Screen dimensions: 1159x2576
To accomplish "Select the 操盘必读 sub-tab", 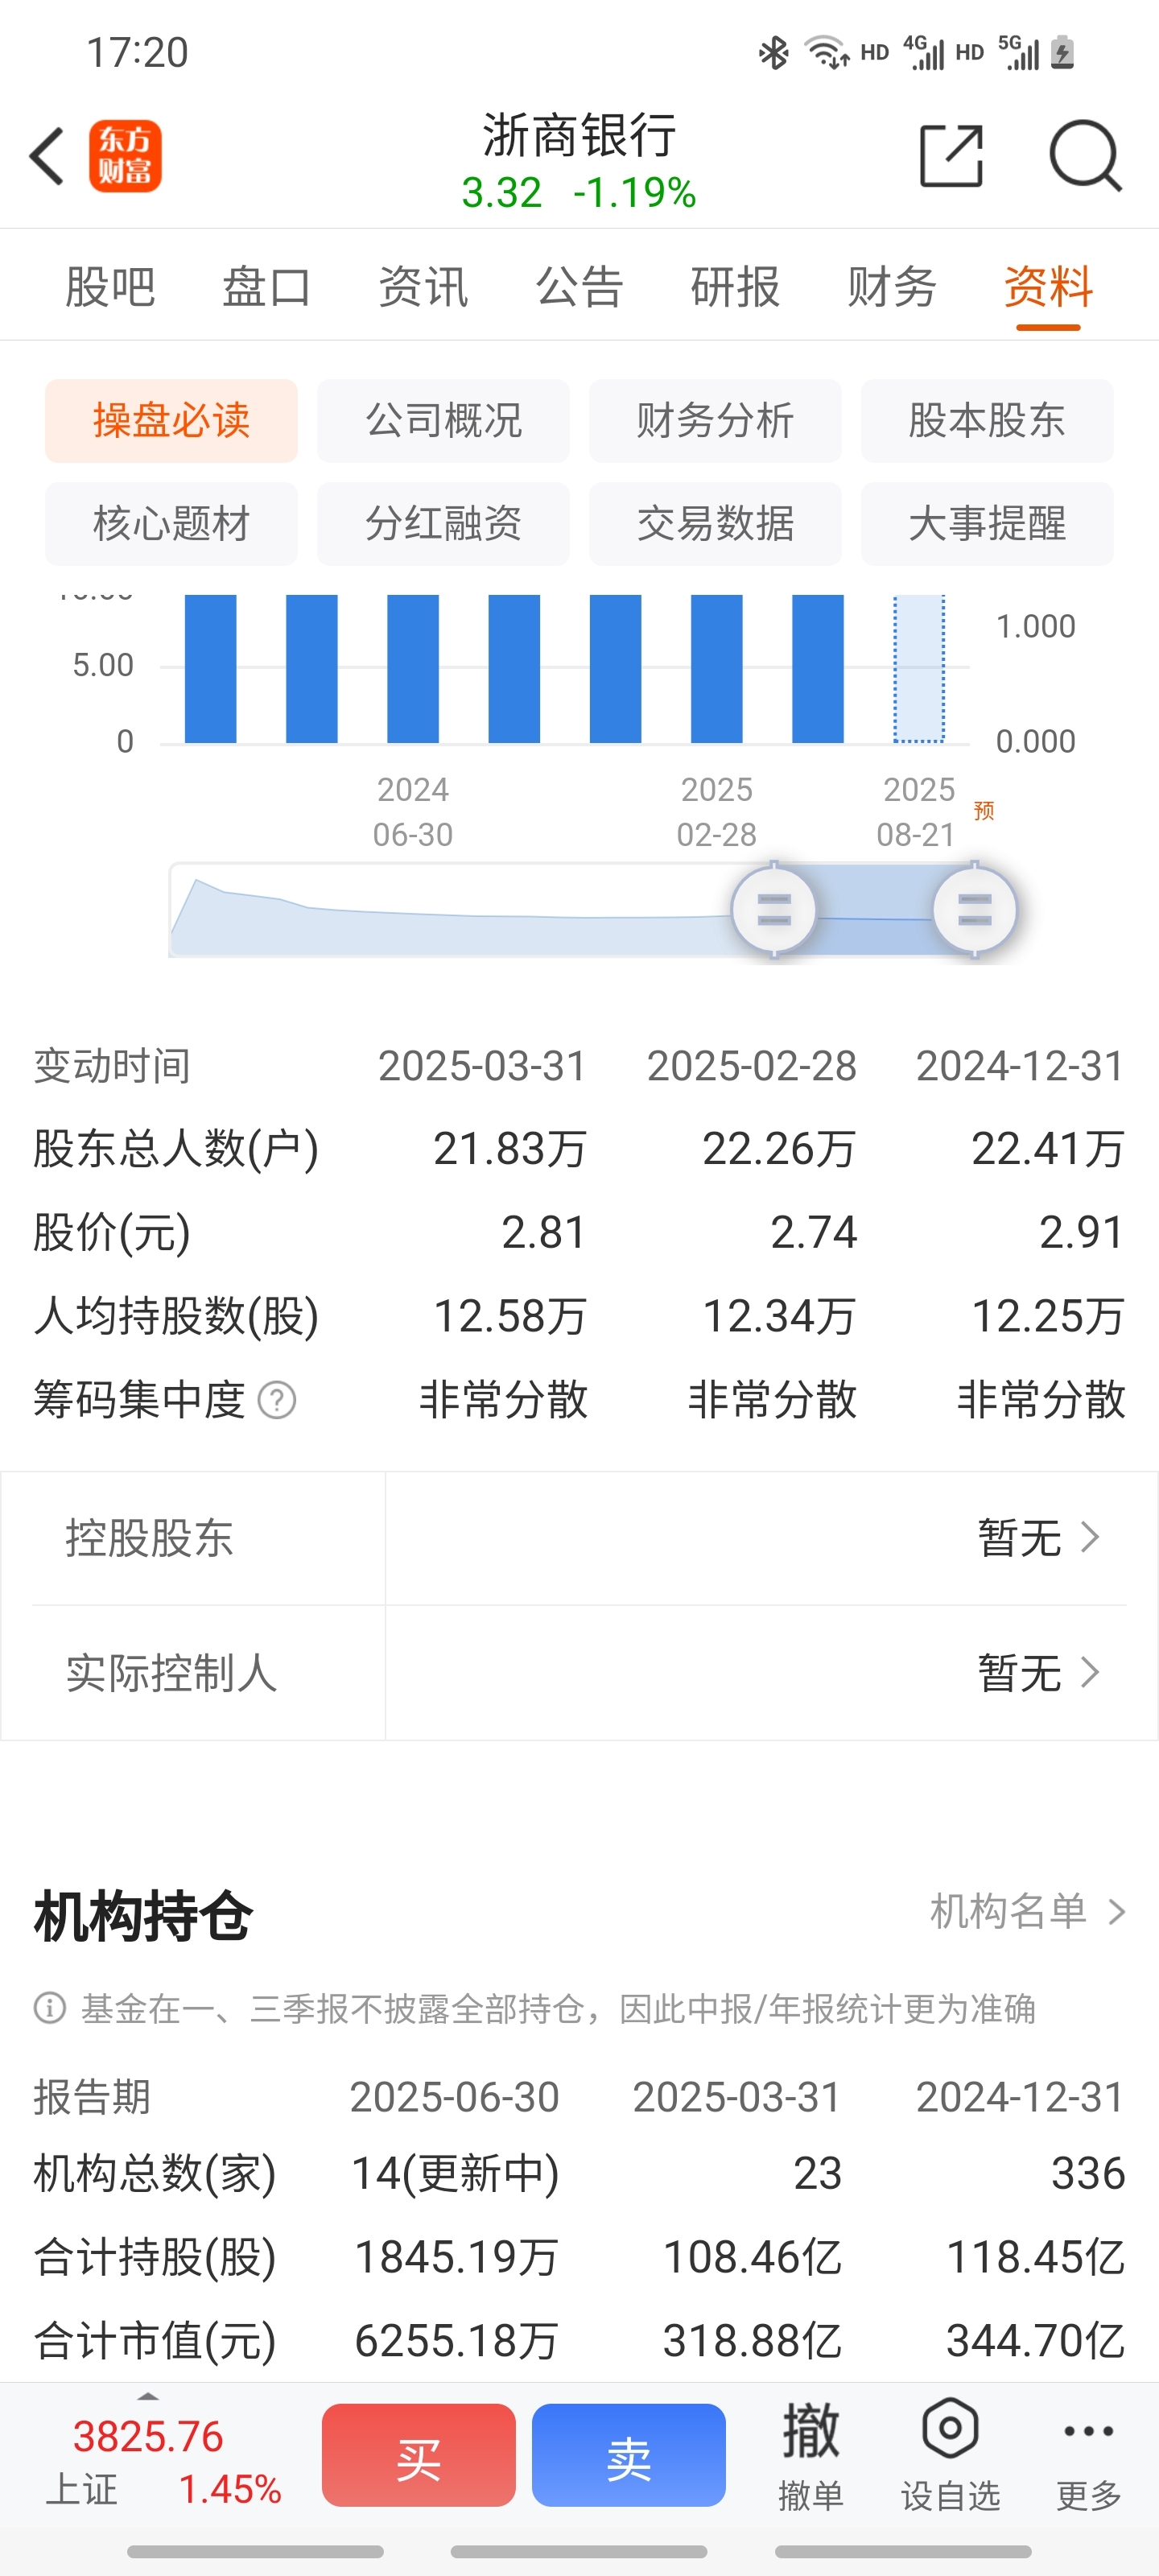I will 171,421.
